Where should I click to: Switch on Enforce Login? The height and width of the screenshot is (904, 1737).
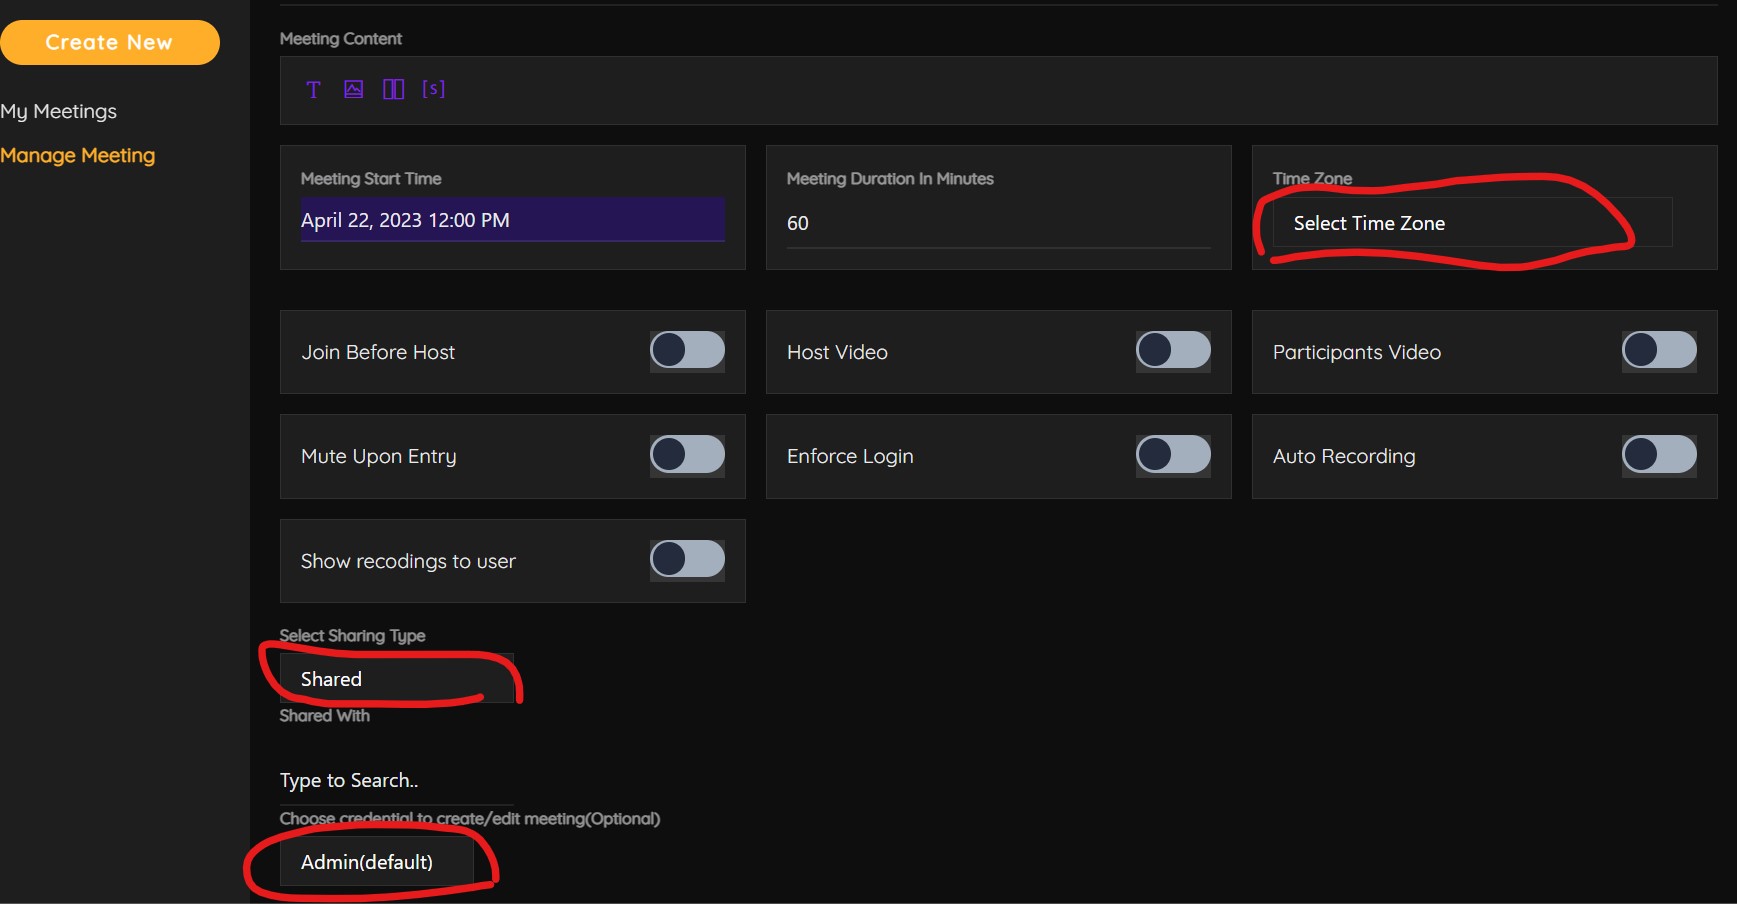pos(1173,455)
